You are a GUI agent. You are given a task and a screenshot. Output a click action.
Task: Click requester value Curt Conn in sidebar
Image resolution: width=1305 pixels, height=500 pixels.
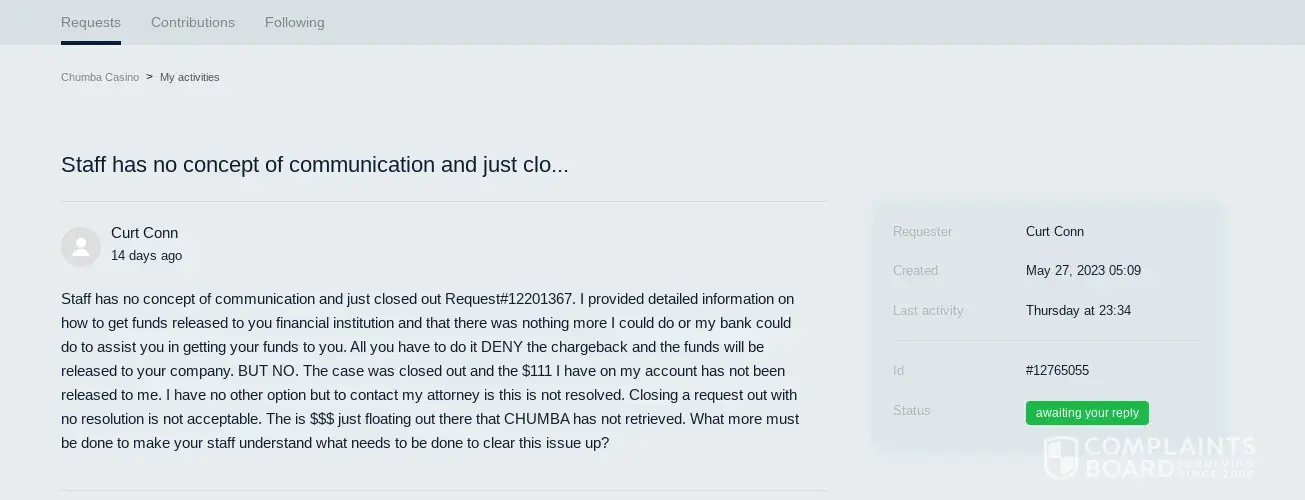tap(1055, 232)
